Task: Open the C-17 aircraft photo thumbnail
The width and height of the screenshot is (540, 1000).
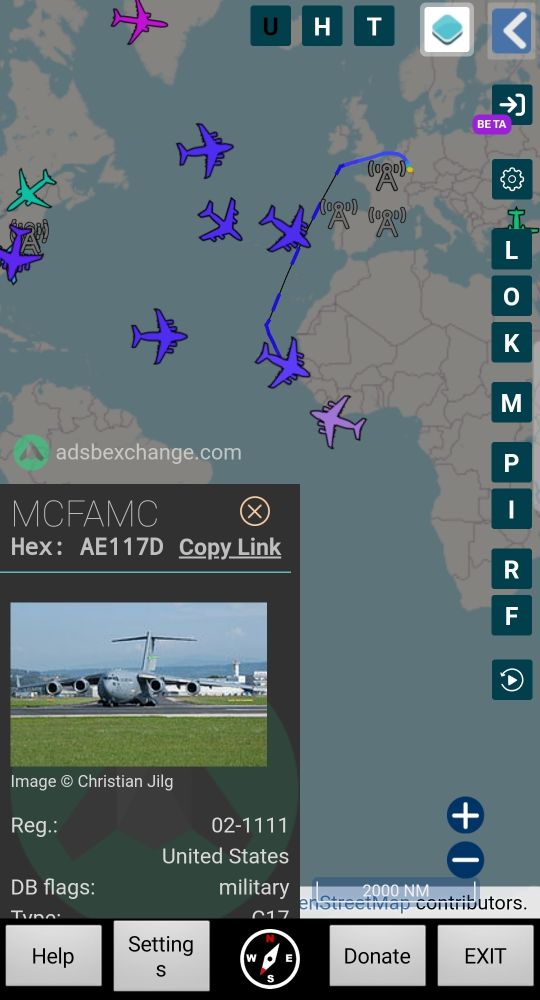Action: click(138, 684)
